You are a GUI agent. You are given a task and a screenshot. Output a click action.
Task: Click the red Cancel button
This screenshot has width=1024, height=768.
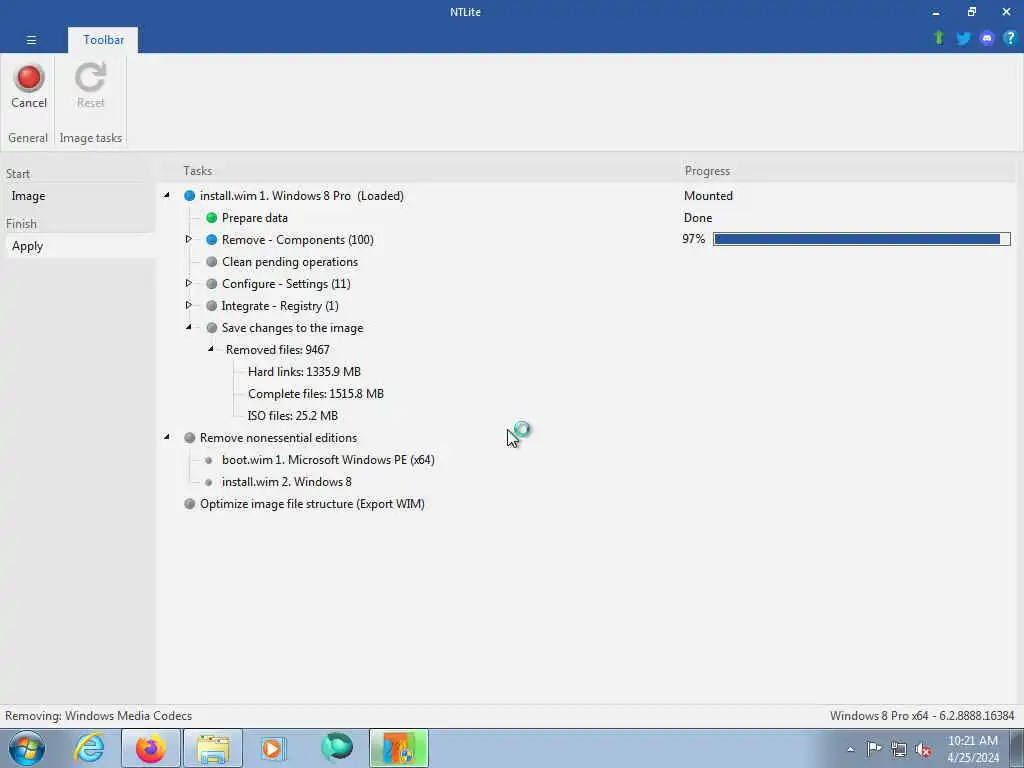(29, 86)
